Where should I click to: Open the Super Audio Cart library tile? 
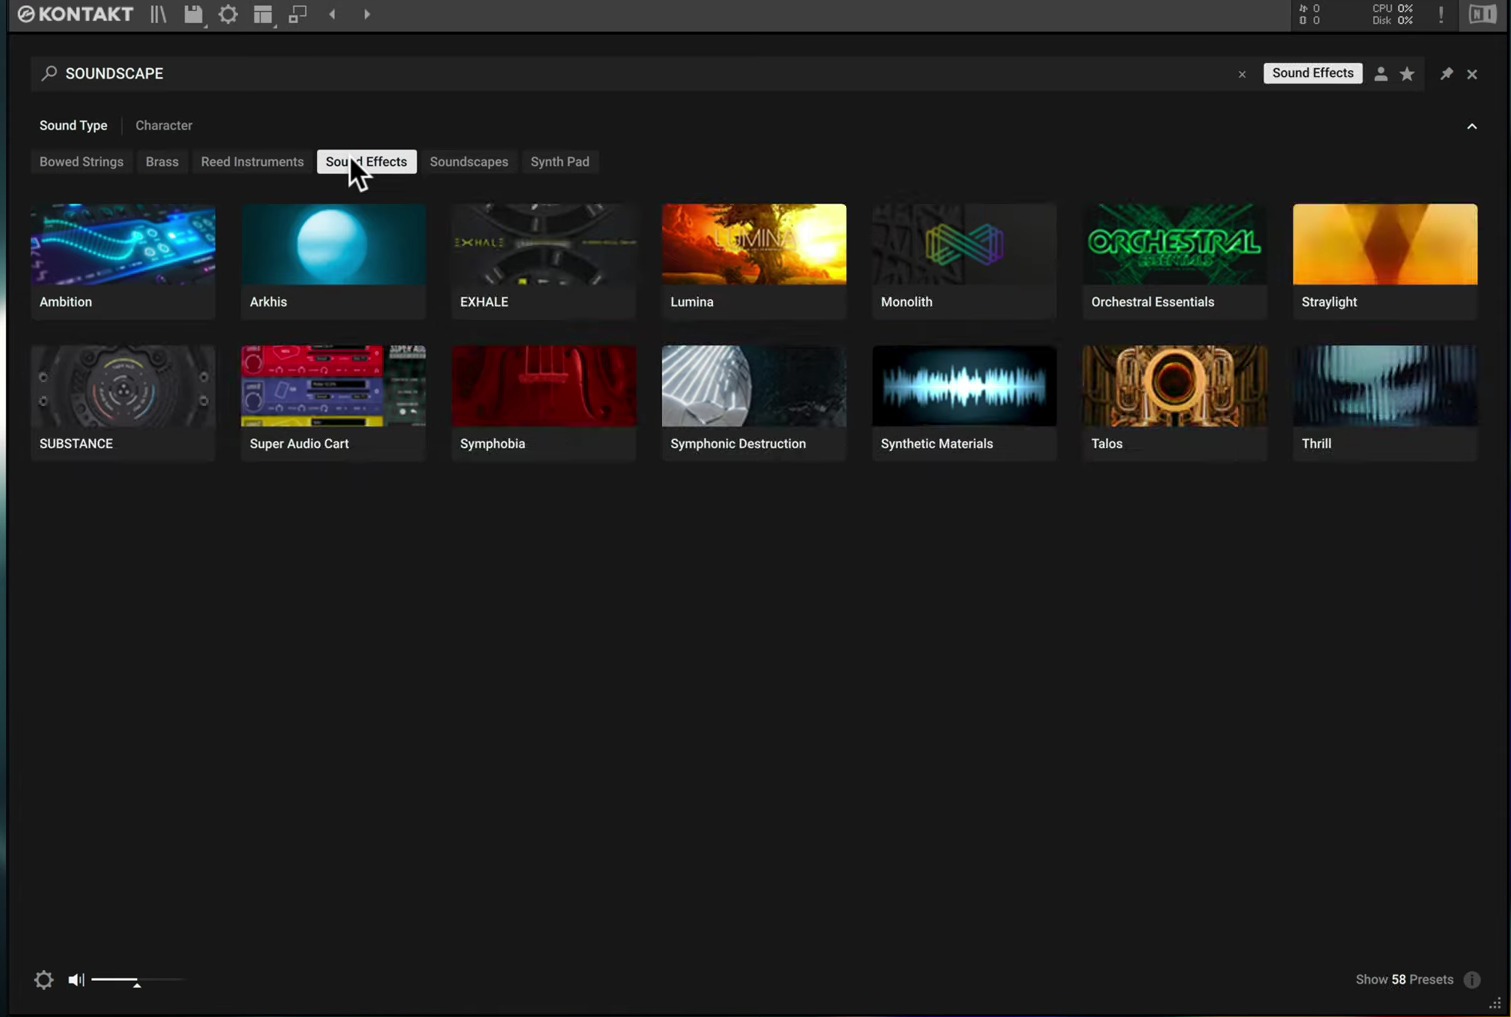(x=333, y=403)
